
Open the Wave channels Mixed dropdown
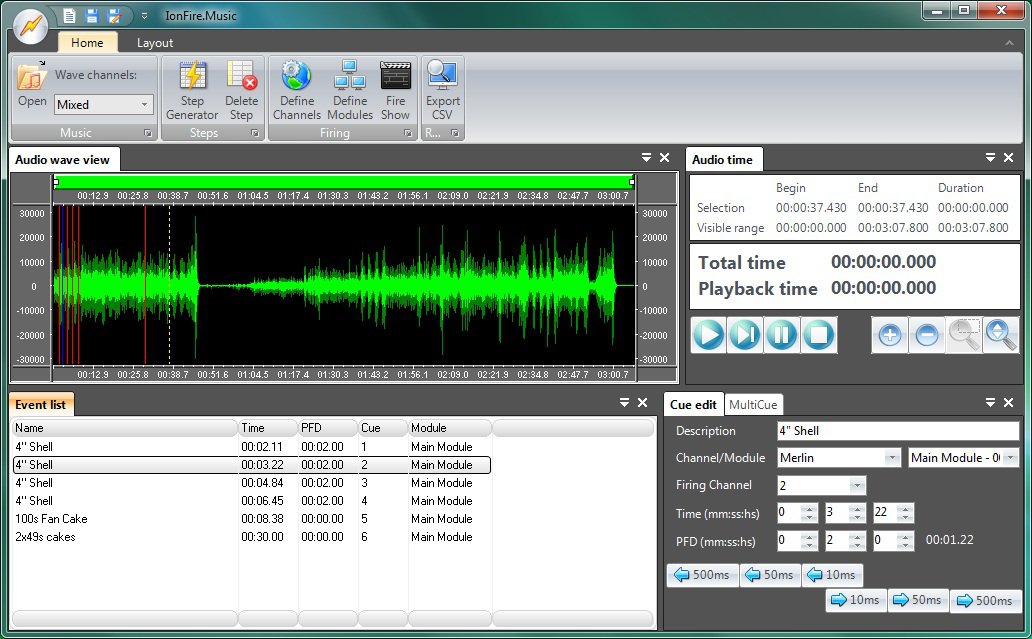(144, 105)
